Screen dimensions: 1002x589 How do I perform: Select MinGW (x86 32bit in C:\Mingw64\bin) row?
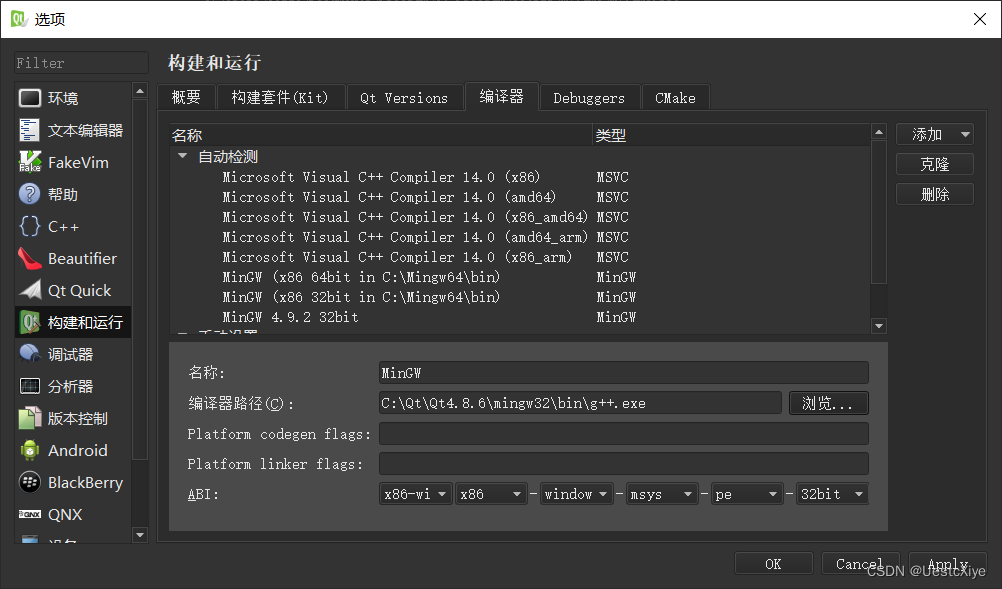click(x=520, y=296)
